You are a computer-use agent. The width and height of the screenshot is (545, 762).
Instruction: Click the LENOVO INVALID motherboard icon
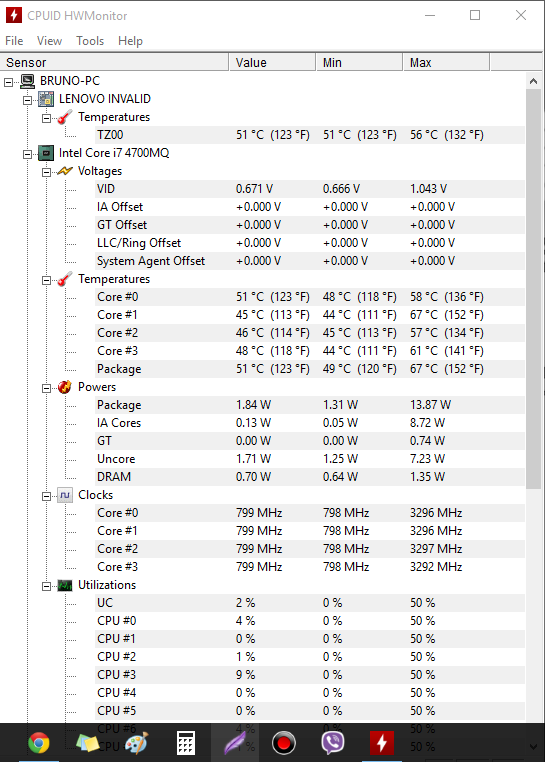point(46,99)
